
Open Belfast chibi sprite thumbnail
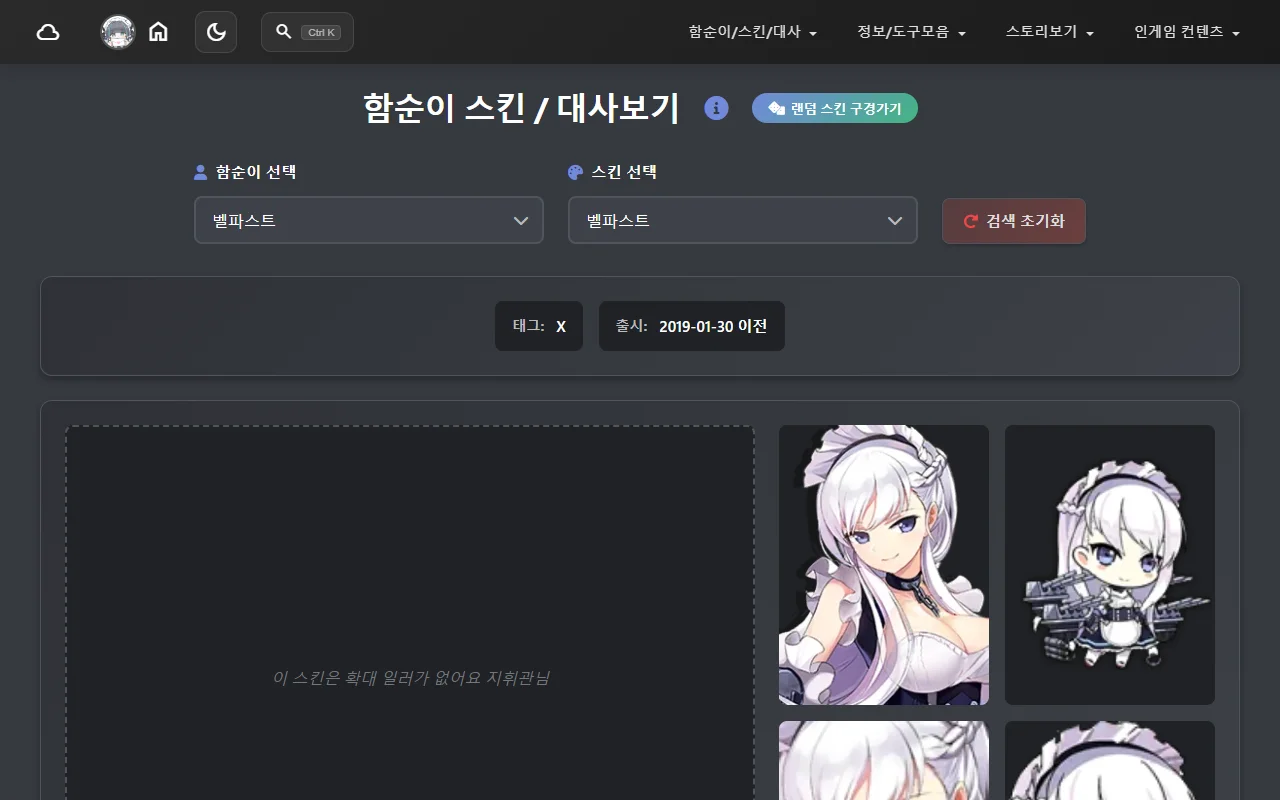pos(1110,565)
